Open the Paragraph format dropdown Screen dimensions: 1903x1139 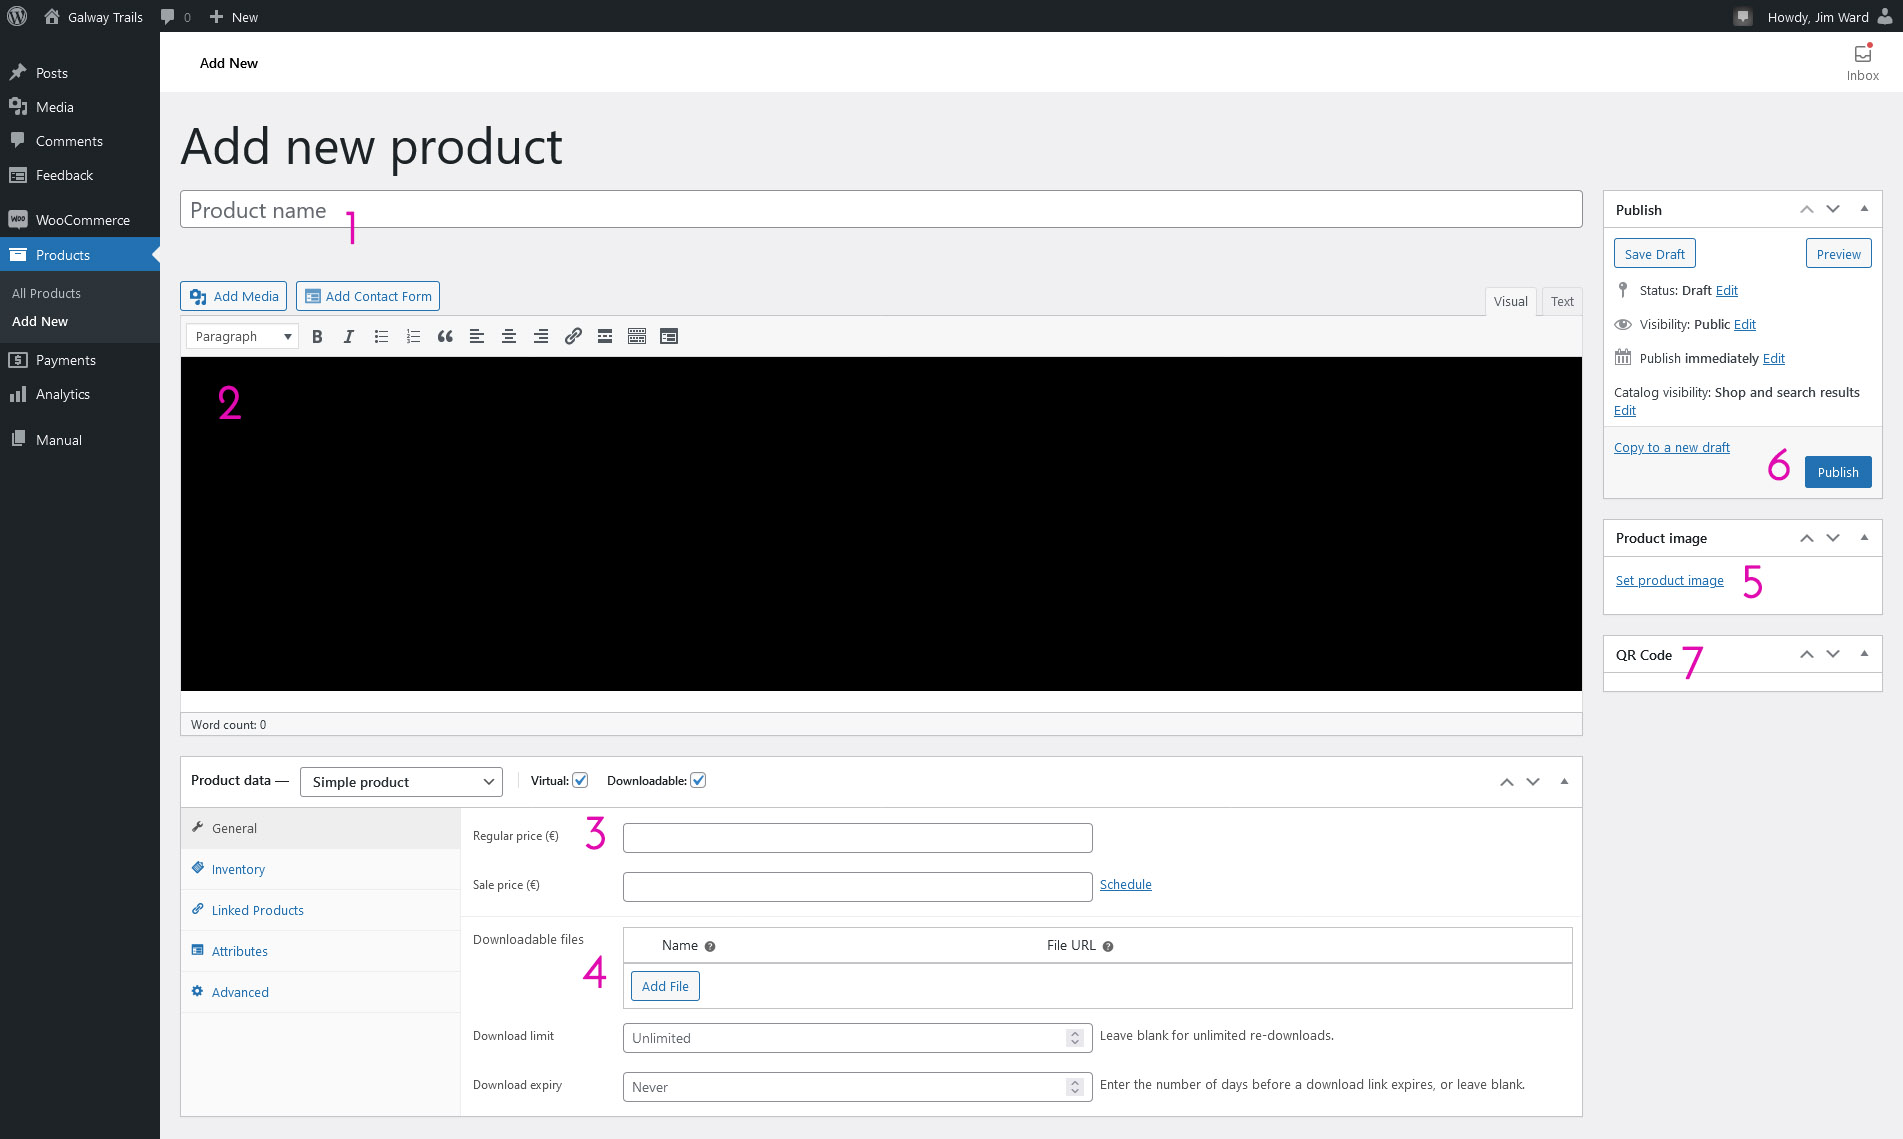[242, 337]
